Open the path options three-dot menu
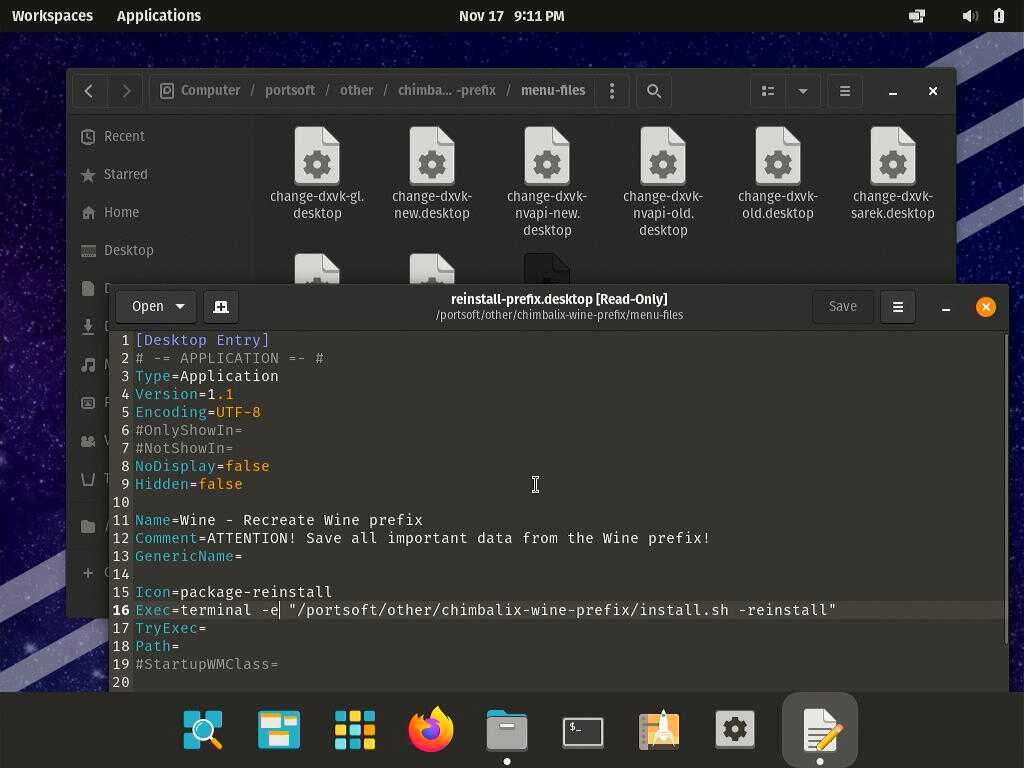 click(x=612, y=91)
